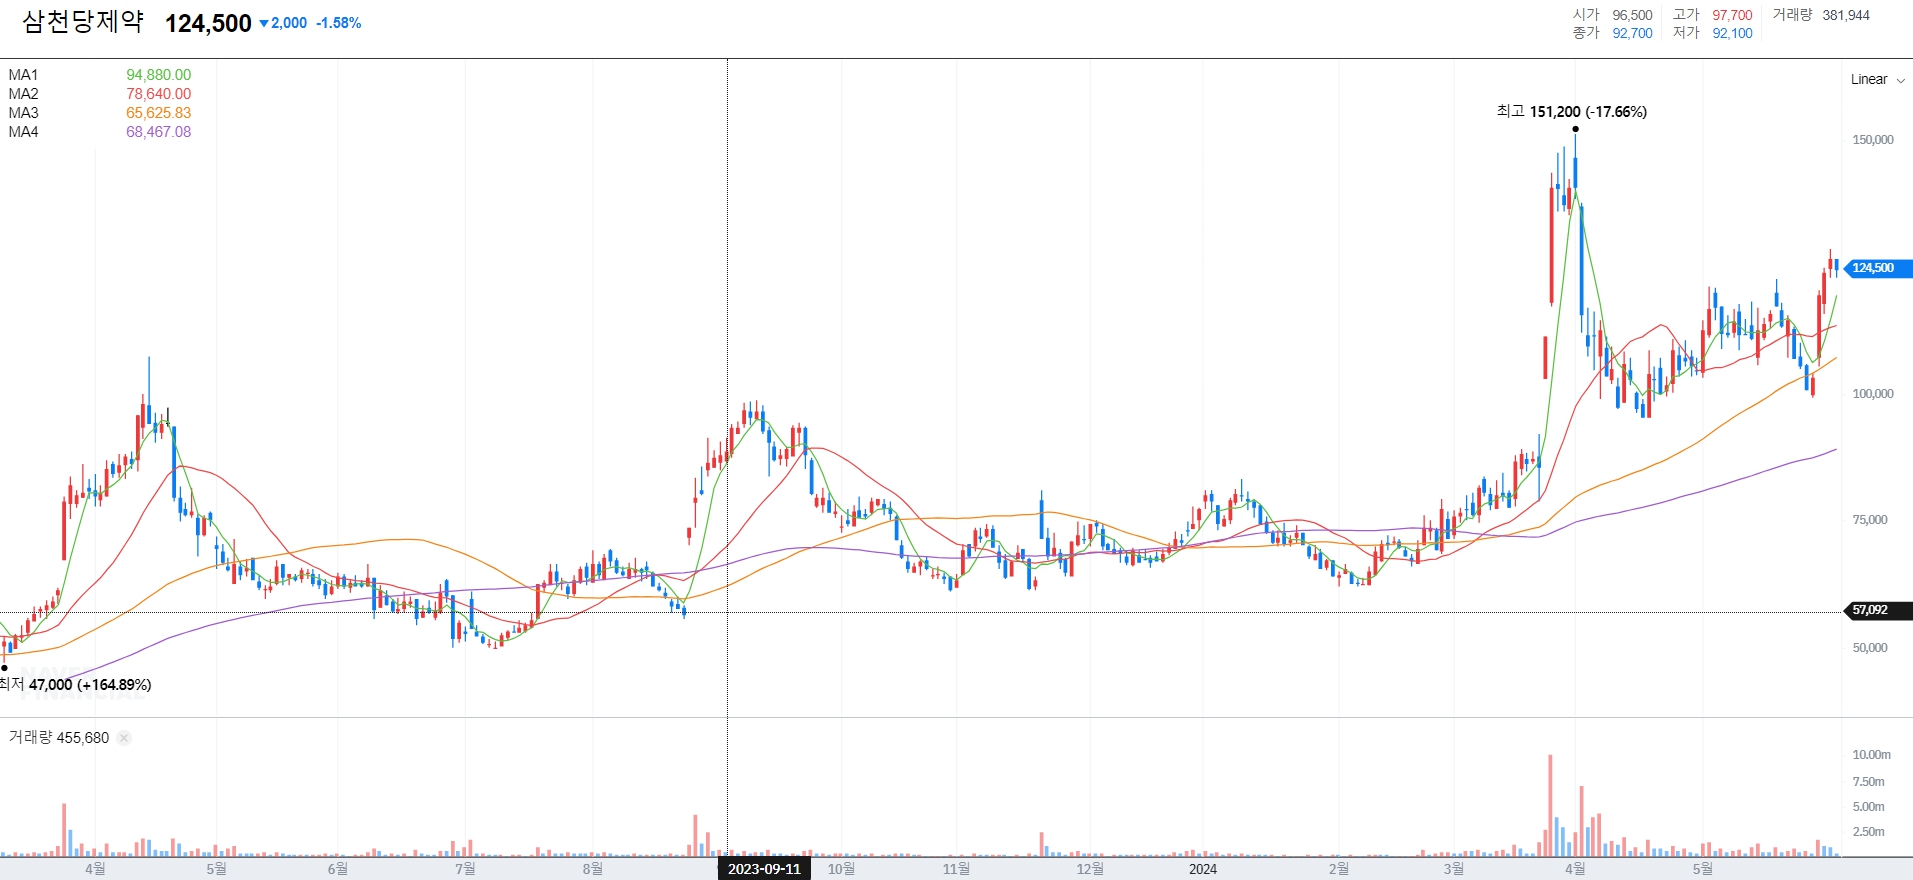Click the 10월 label on time axis
This screenshot has height=880, width=1913.
[x=841, y=869]
